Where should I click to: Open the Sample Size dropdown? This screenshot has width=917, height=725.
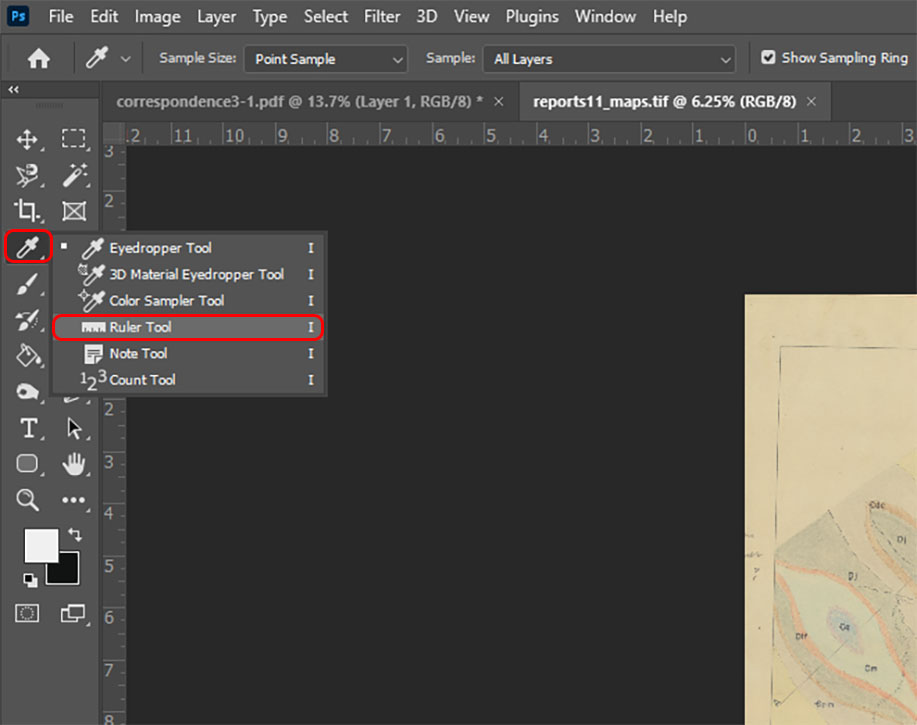pos(325,59)
